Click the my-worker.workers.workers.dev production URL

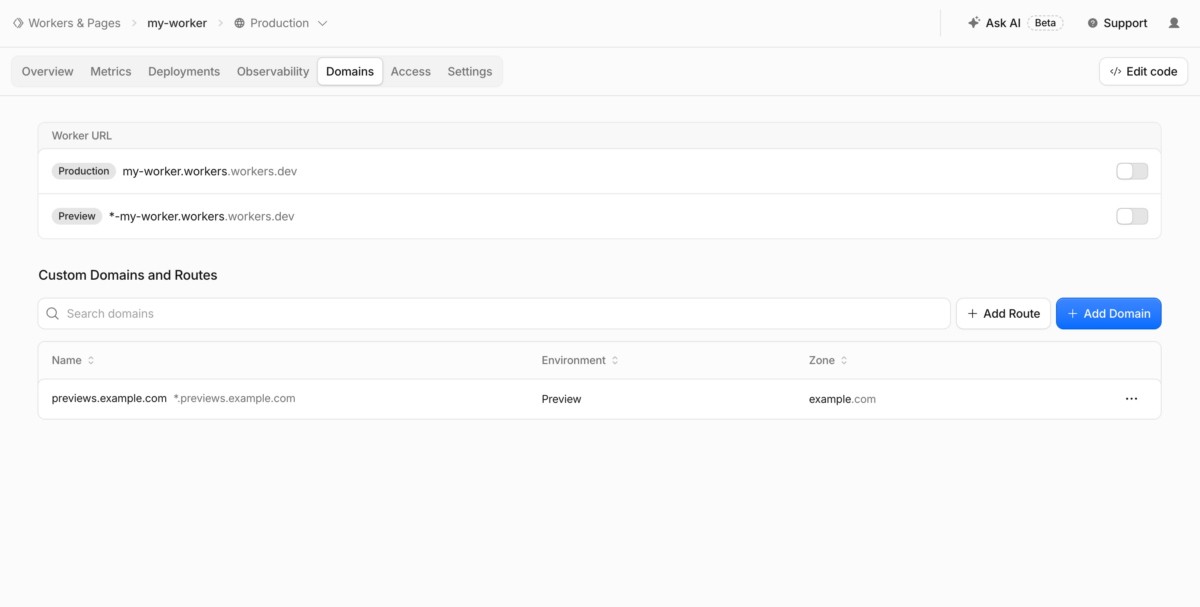(x=210, y=171)
